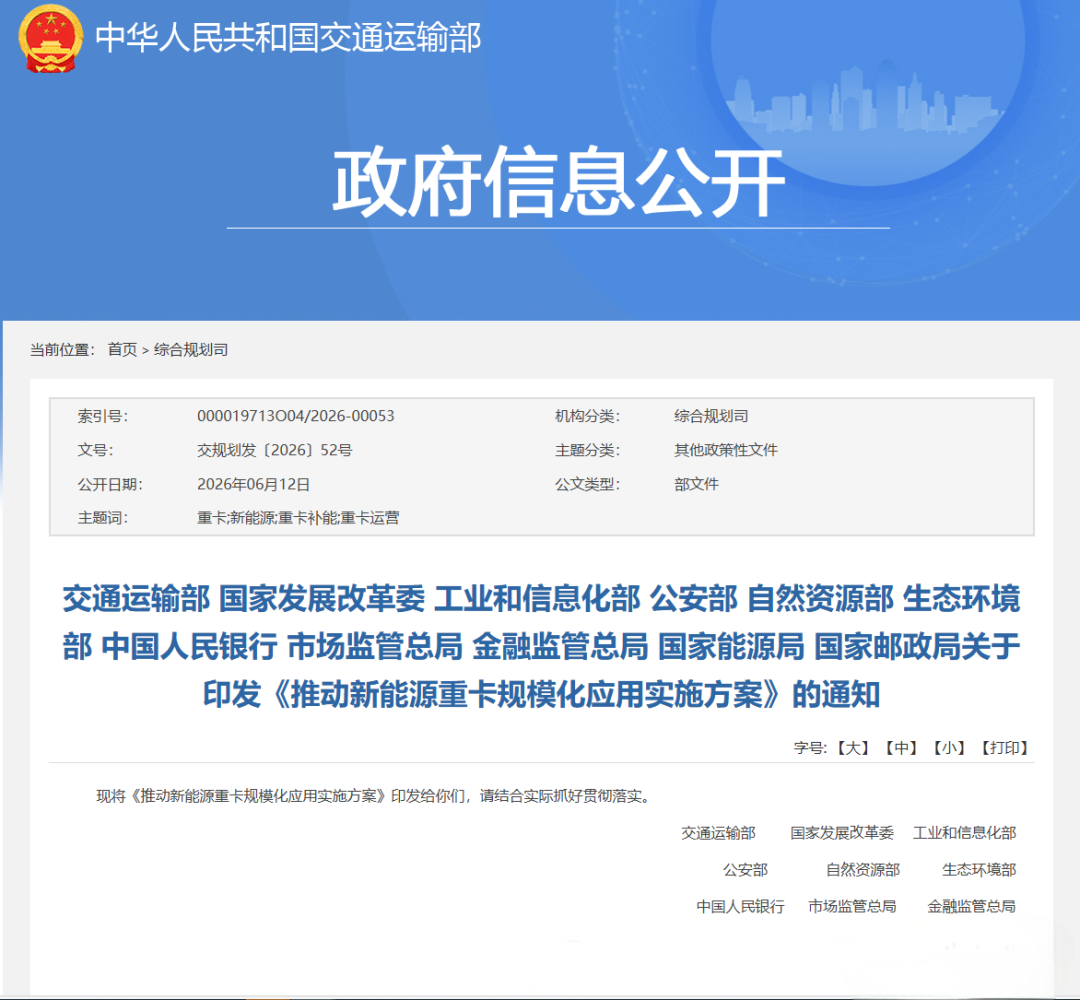Click the national emblem logo
The width and height of the screenshot is (1080, 1000).
pyautogui.click(x=50, y=39)
